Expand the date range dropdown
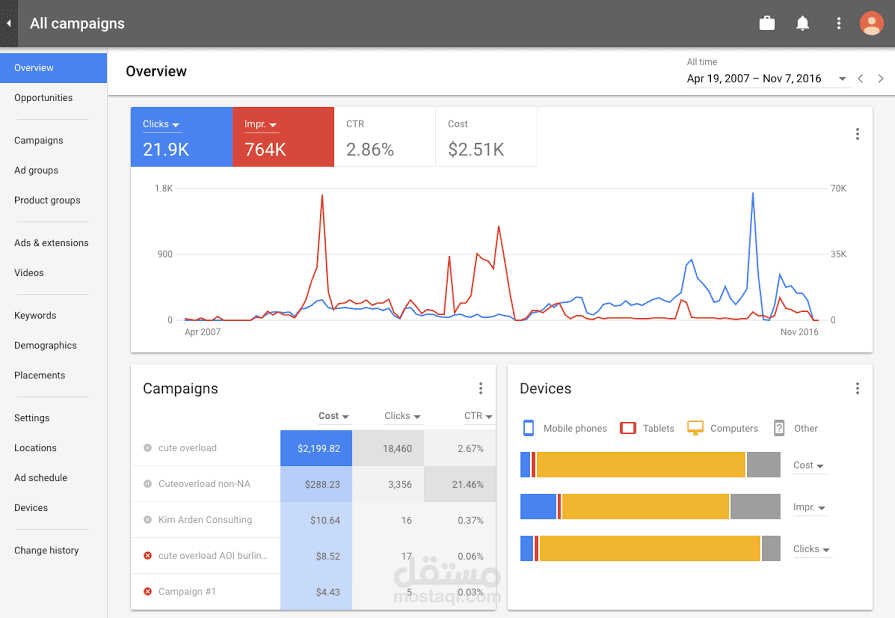Screen dimensions: 895x618 [842, 79]
